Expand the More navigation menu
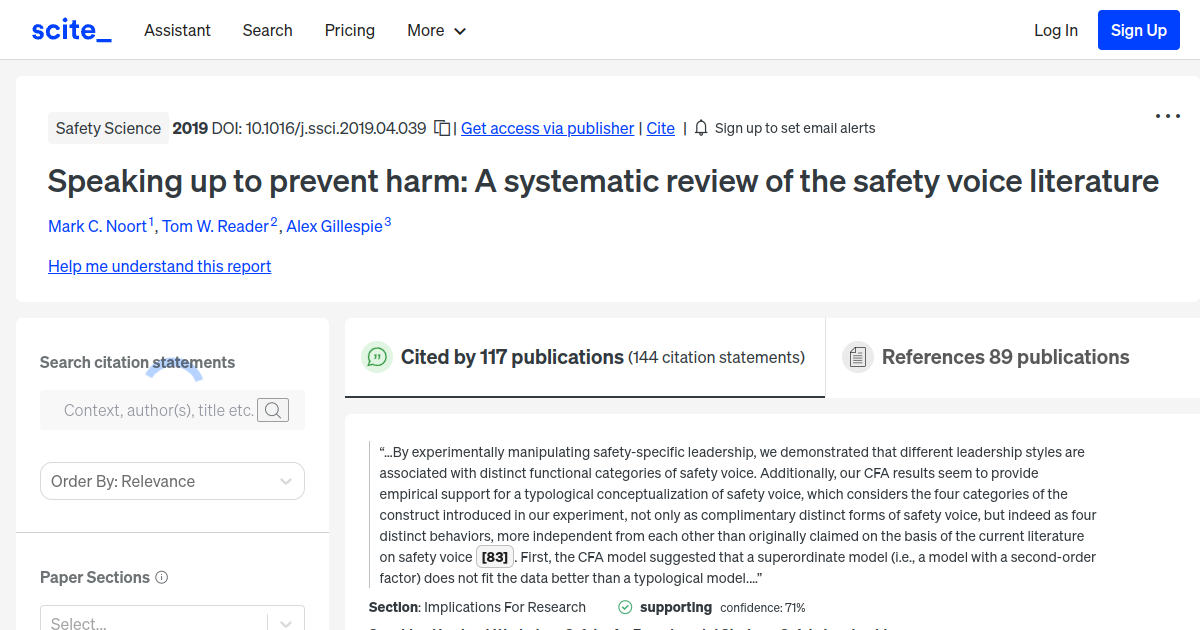The width and height of the screenshot is (1200, 630). [x=436, y=30]
